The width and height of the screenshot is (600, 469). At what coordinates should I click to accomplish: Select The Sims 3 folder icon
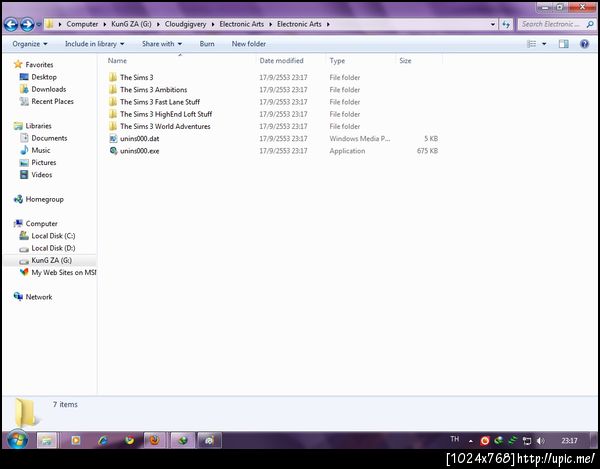(113, 77)
